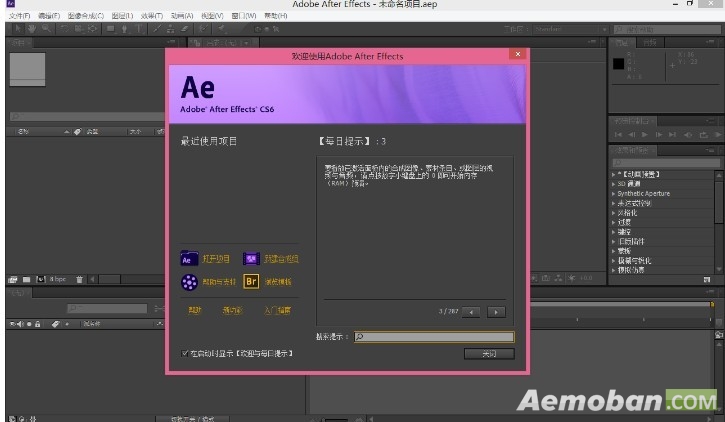Open the 文件(F) menu

[19, 16]
